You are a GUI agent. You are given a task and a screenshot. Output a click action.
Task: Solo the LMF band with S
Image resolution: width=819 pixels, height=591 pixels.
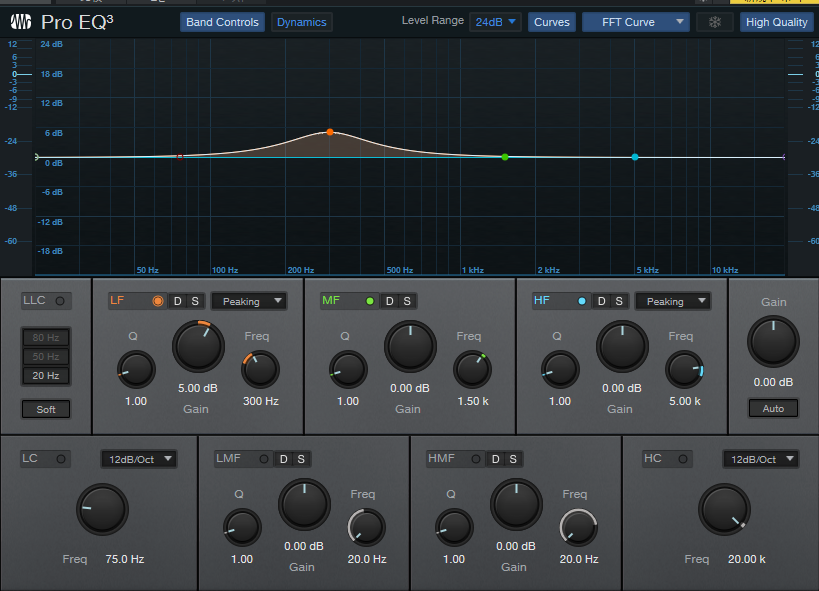(x=301, y=459)
